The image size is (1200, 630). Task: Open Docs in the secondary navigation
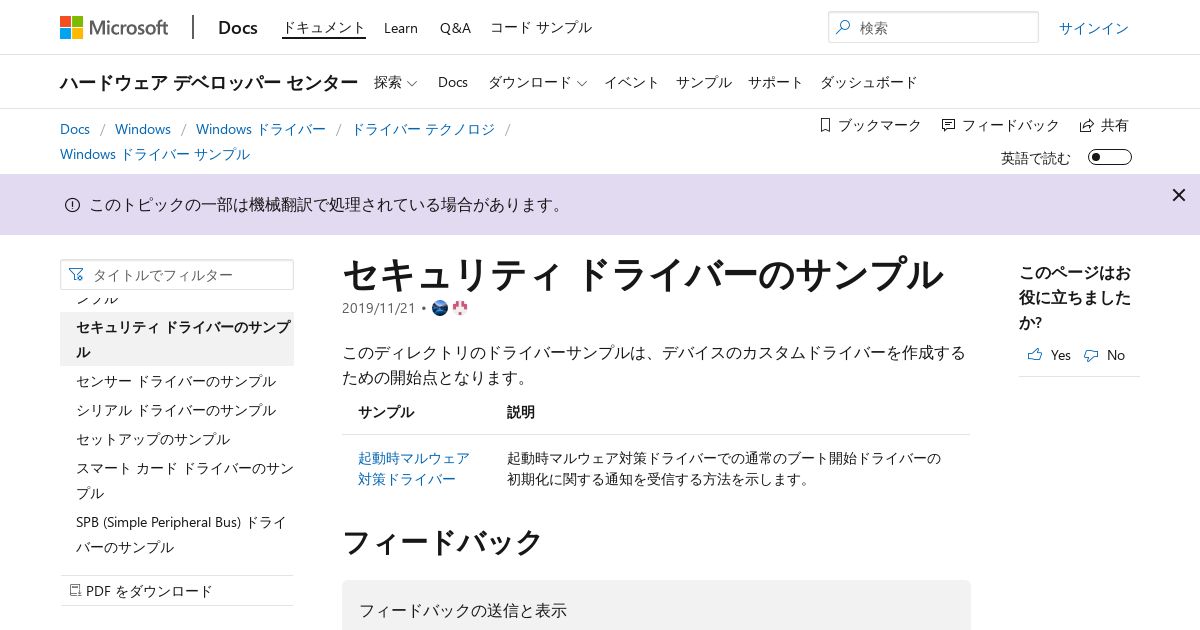click(453, 82)
